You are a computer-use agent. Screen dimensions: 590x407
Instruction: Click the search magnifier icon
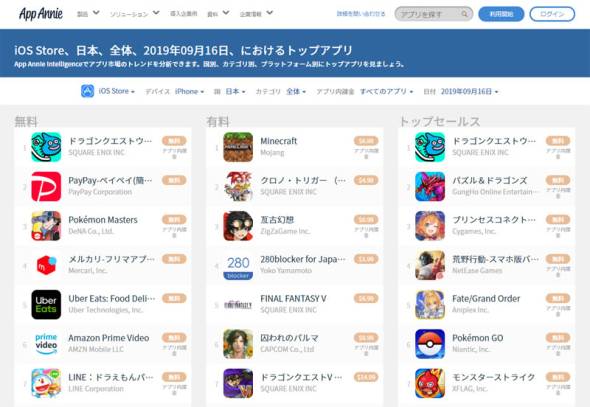click(465, 14)
